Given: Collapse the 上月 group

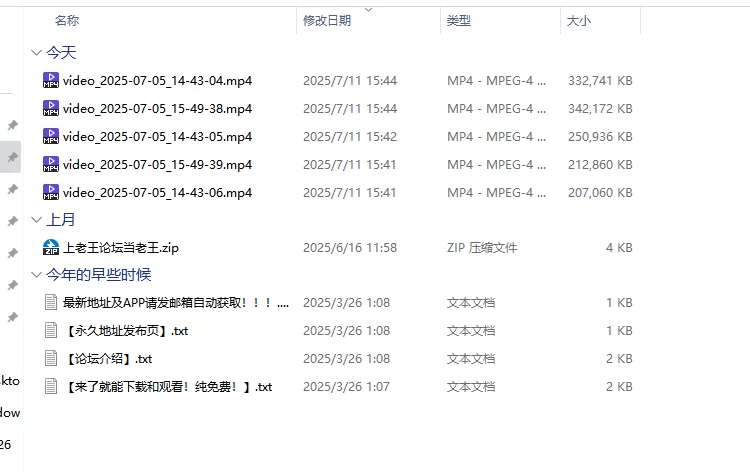Looking at the screenshot, I should (36, 220).
